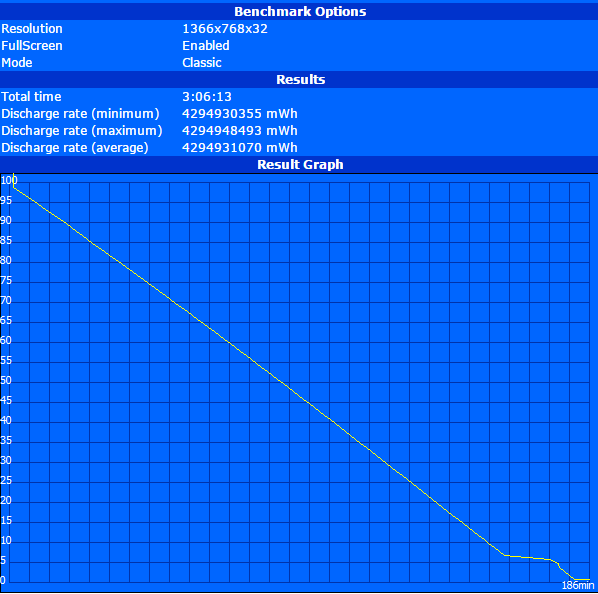
Task: Click the 186min label on graph axis
Action: tap(578, 585)
